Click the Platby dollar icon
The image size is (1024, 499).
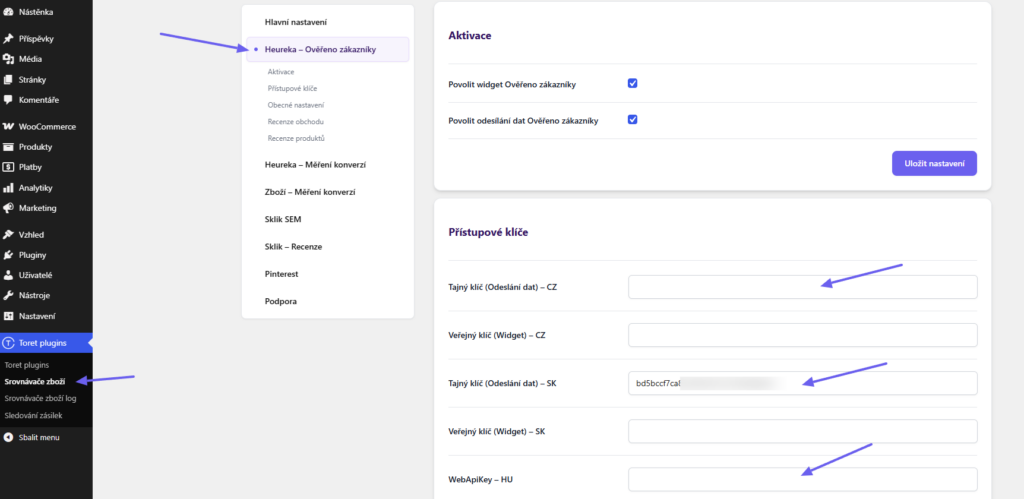click(8, 167)
